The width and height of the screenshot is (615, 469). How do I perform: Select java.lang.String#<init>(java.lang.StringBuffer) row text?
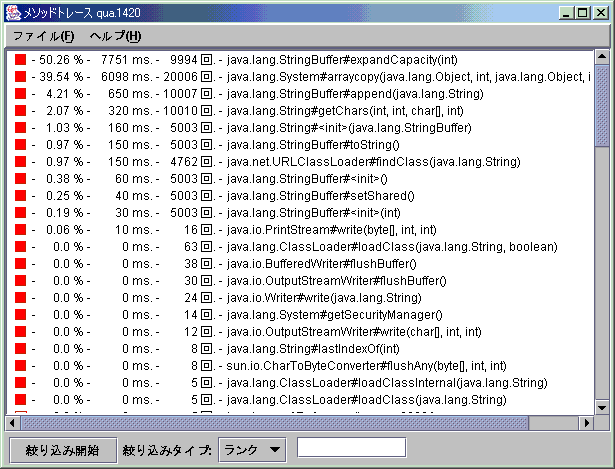[x=349, y=128]
